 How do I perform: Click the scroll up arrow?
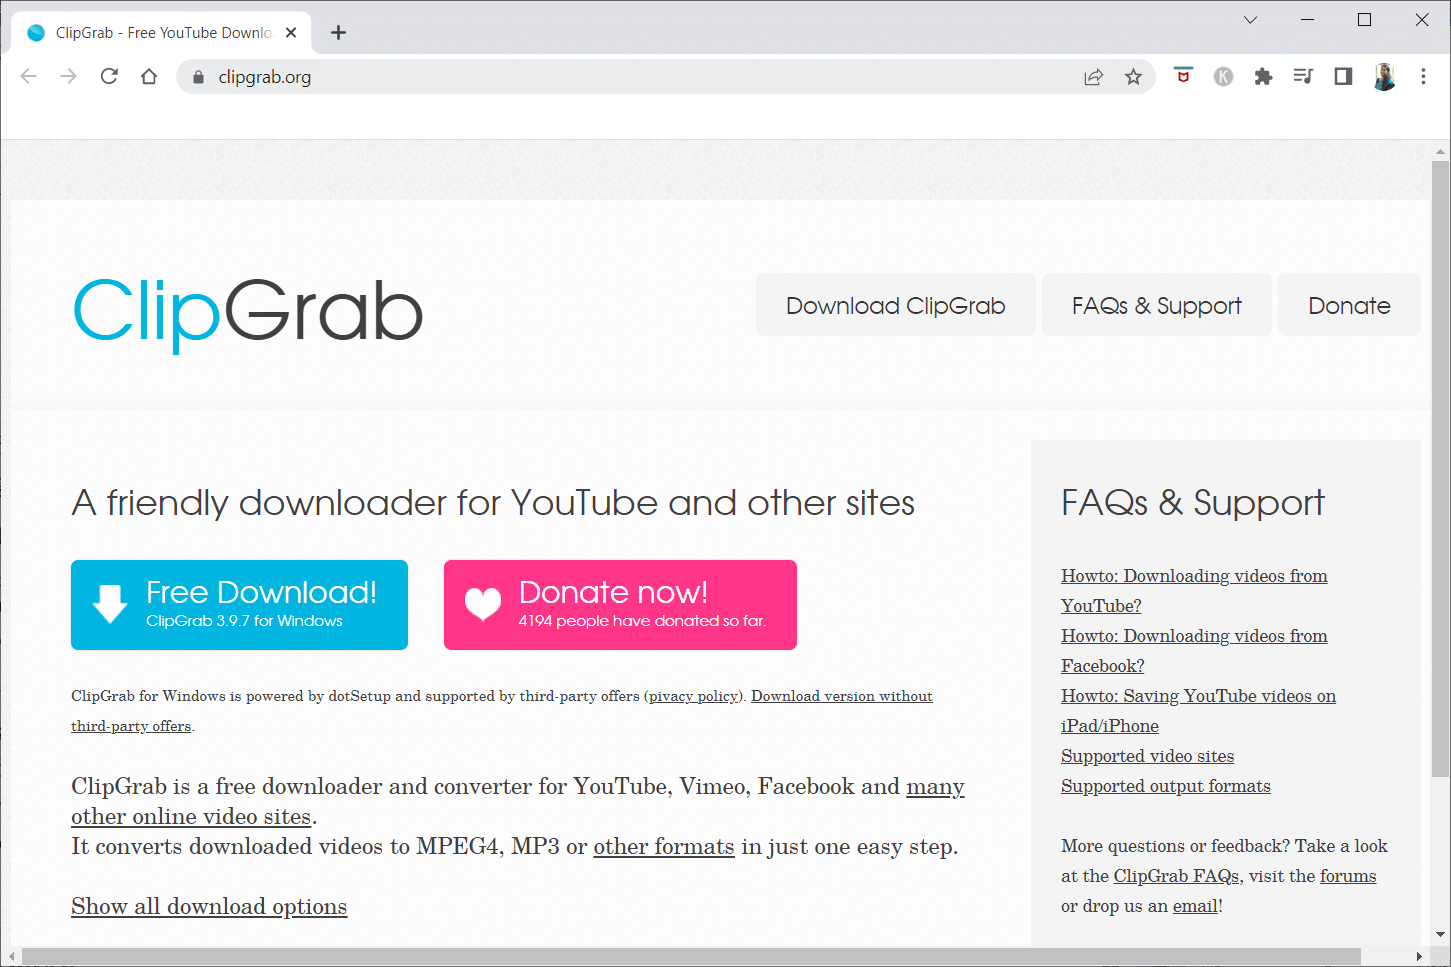click(x=1440, y=152)
